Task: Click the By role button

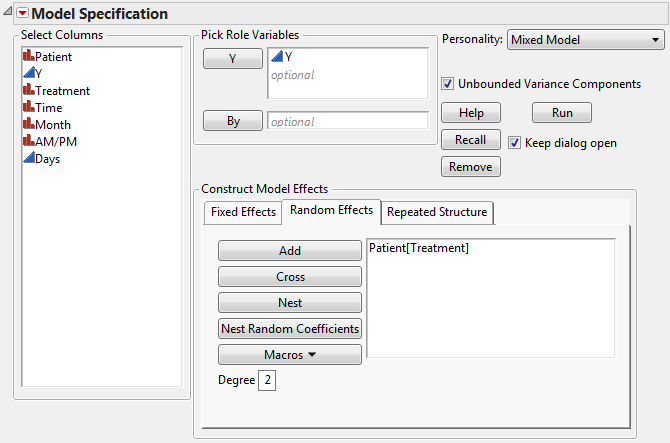Action: 233,122
